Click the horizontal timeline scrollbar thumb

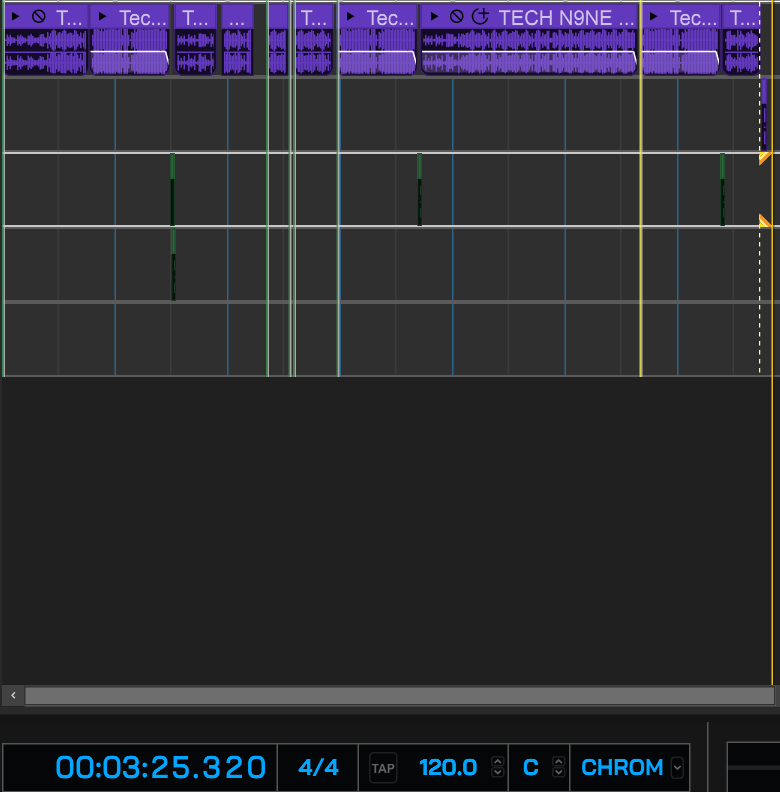(400, 696)
